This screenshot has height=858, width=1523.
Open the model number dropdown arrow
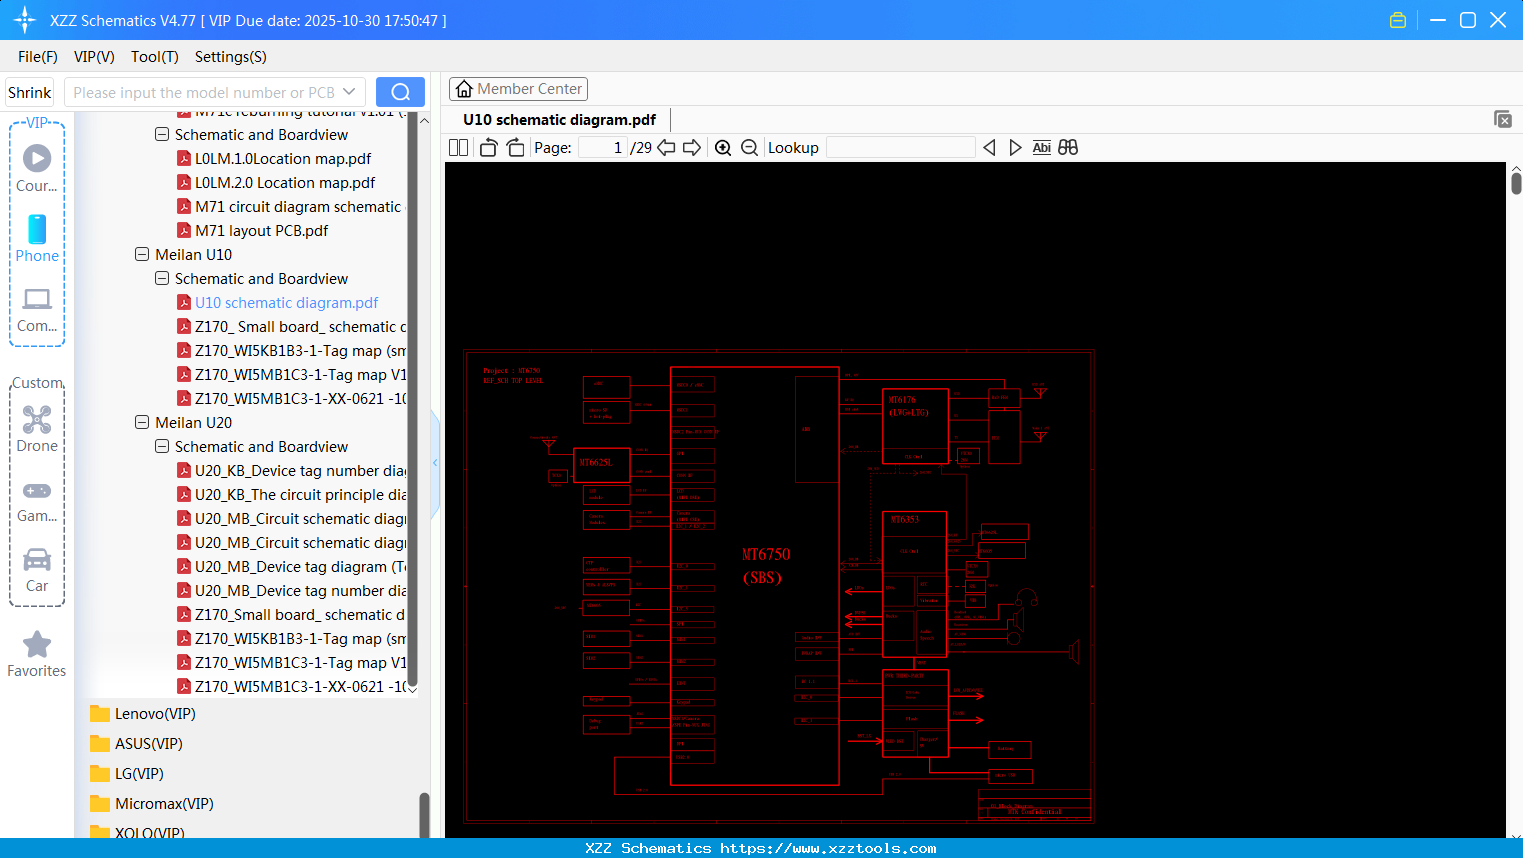pos(348,91)
